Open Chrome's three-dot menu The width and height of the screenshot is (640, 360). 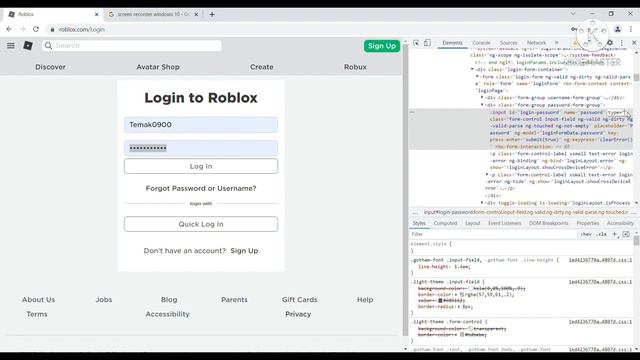[x=631, y=29]
